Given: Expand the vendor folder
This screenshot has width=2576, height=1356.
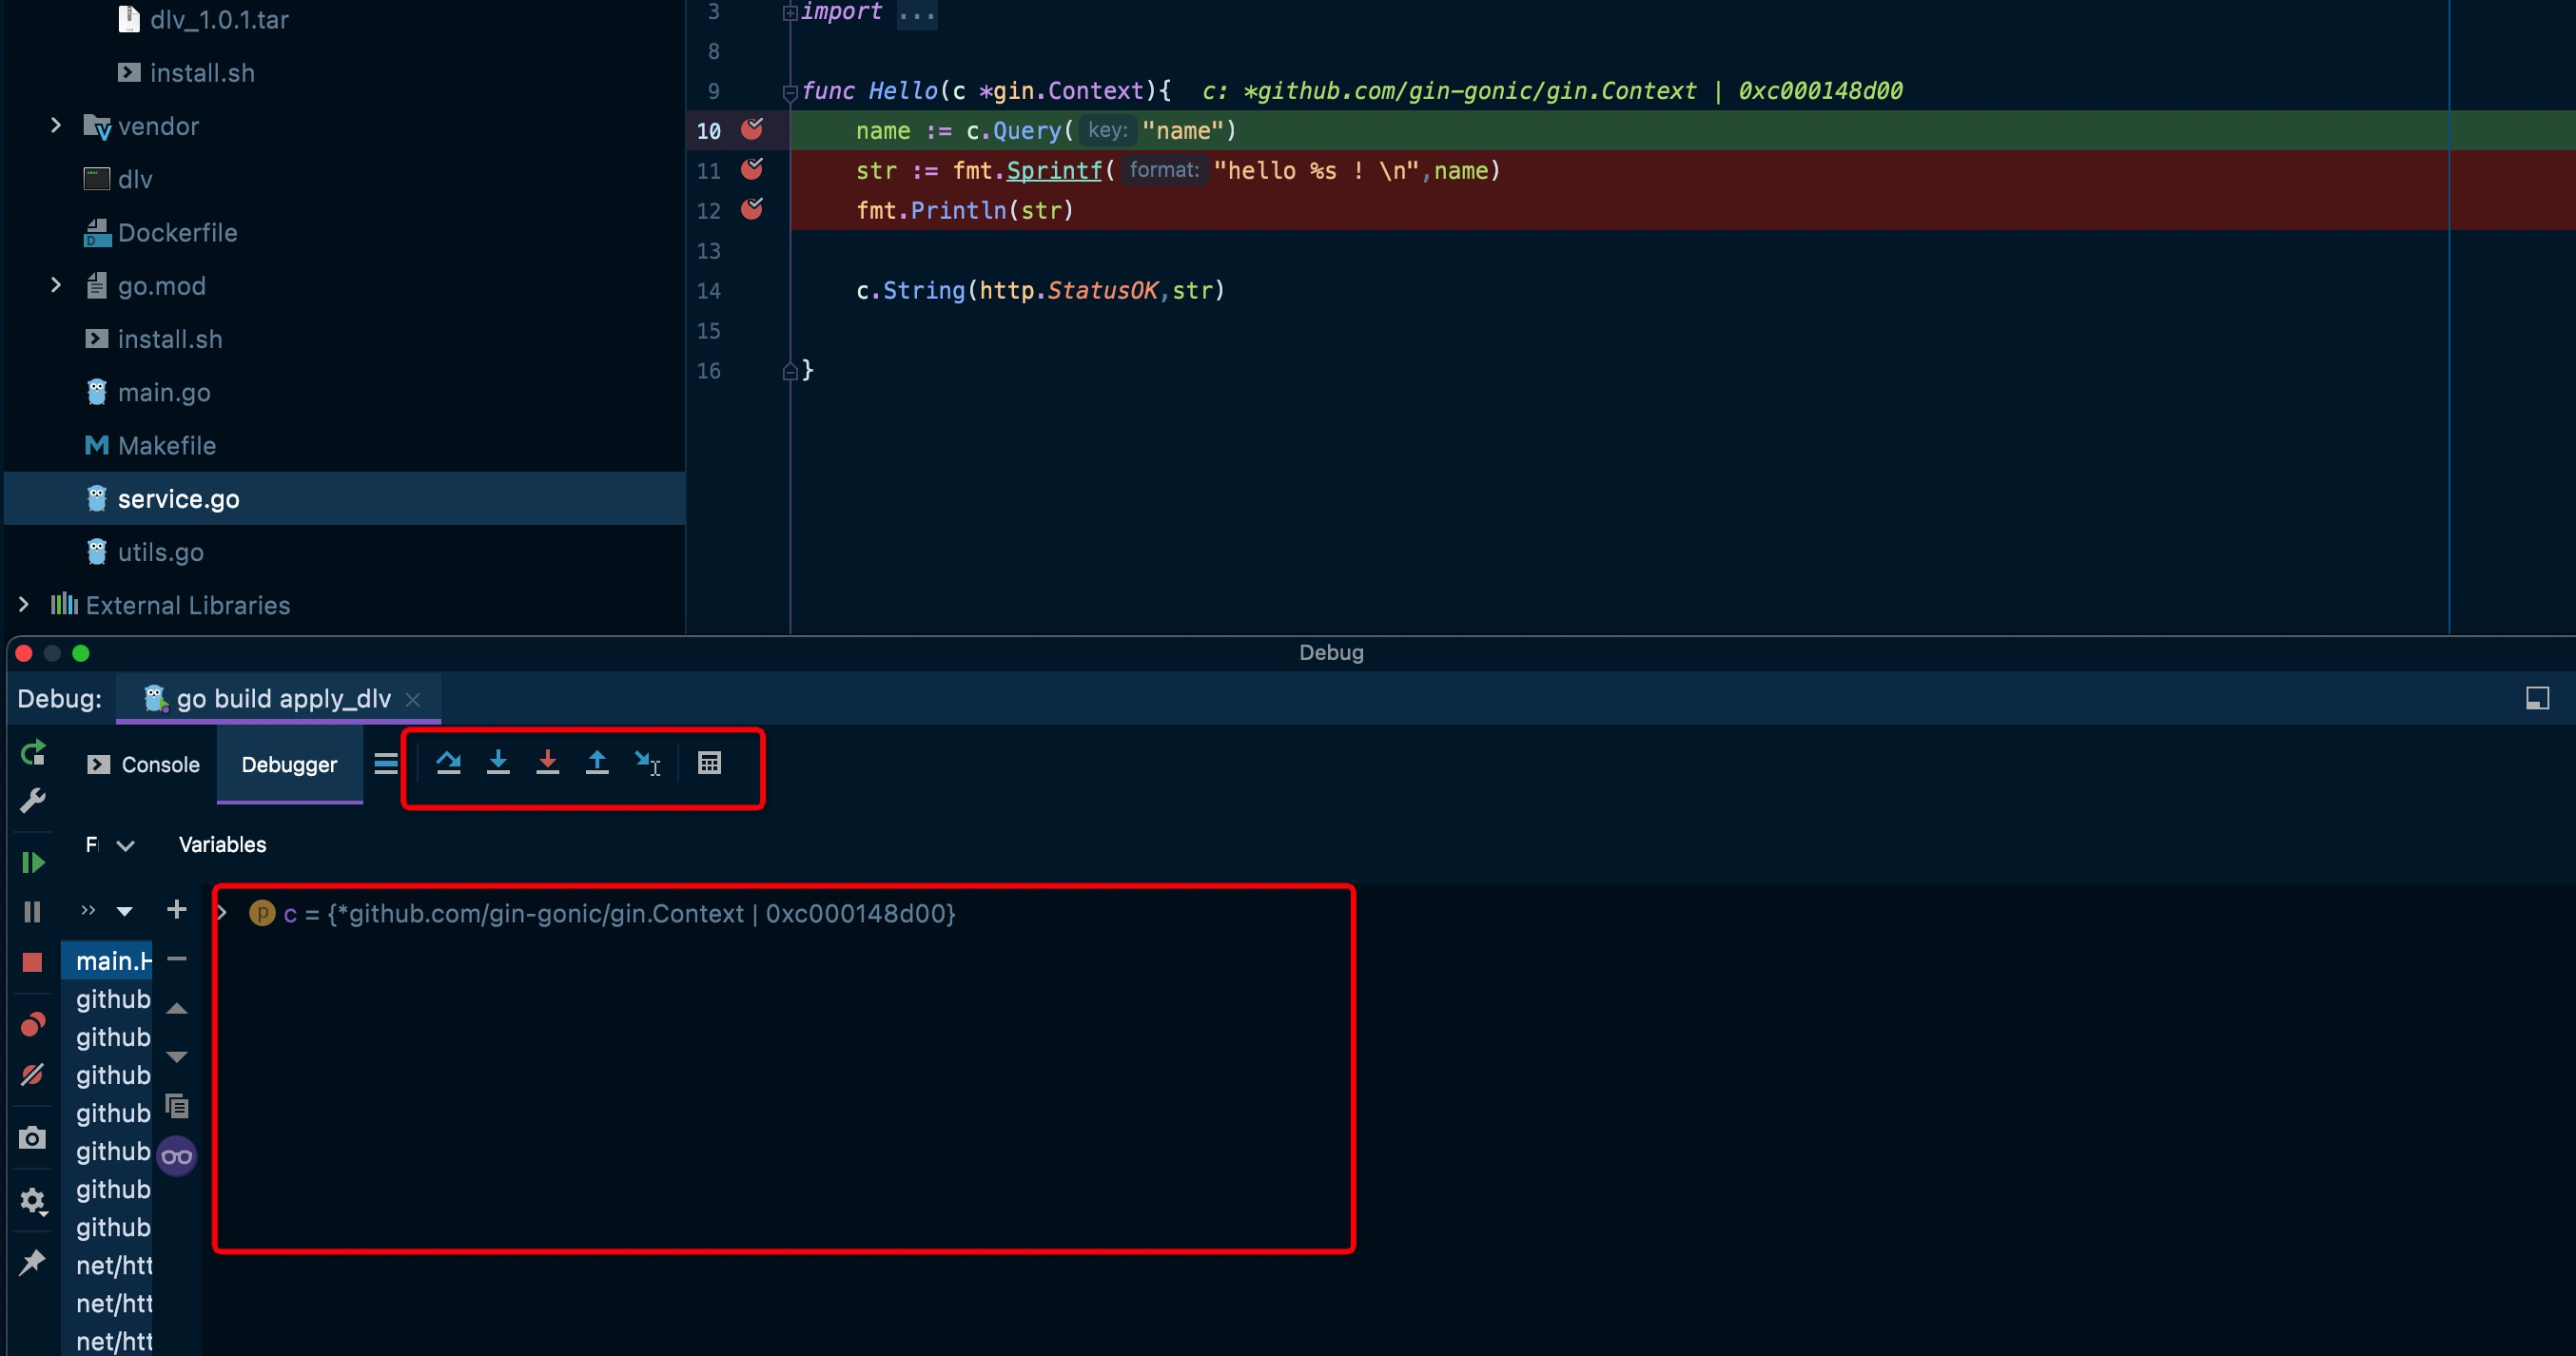Looking at the screenshot, I should click(x=56, y=126).
